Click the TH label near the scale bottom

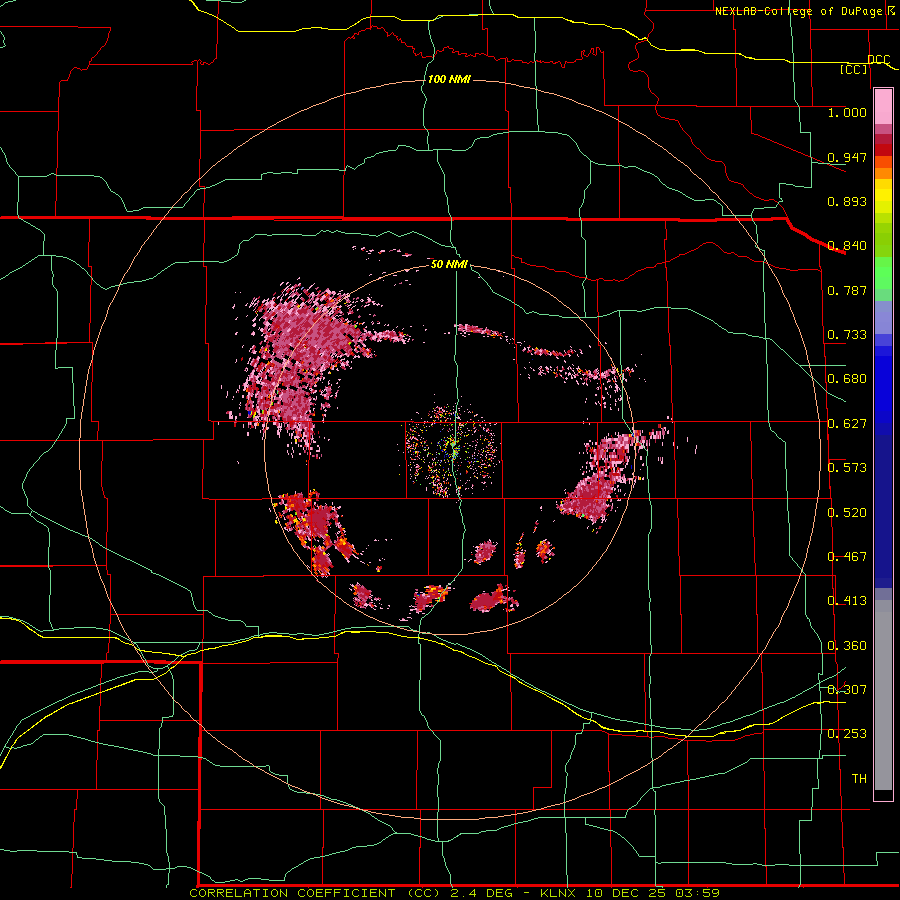coord(859,779)
